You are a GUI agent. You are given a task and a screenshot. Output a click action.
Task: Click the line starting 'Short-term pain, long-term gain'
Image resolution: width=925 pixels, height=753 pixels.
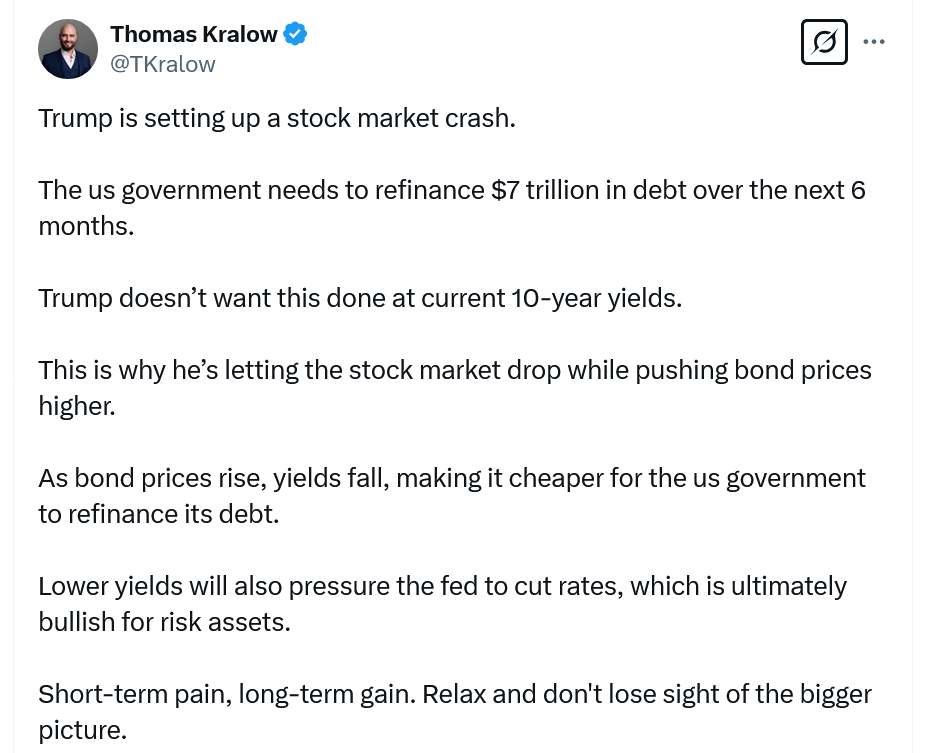[x=454, y=694]
